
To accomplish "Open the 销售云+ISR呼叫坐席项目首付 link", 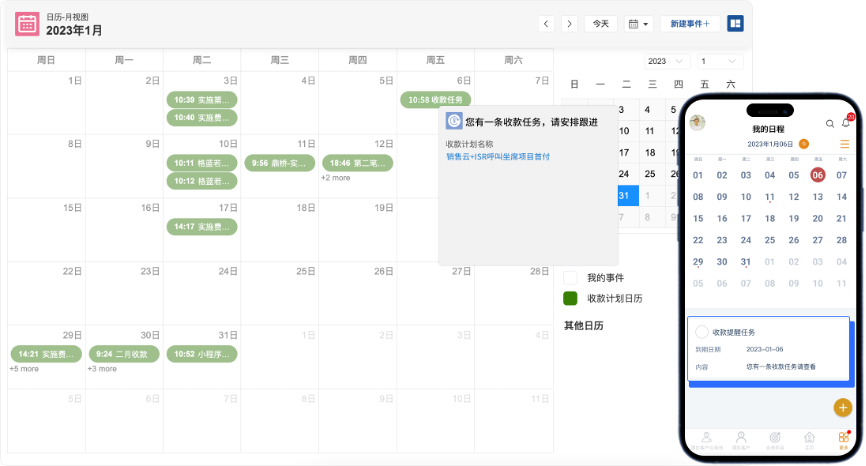I will [498, 156].
